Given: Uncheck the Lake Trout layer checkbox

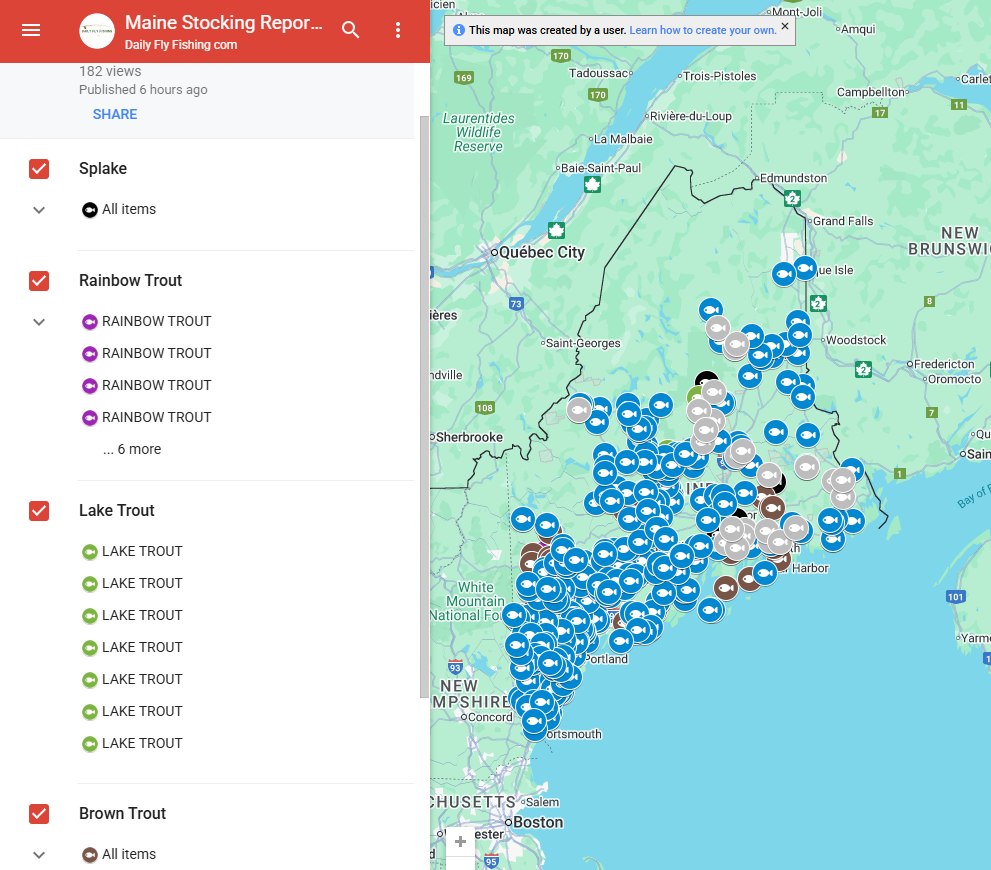Looking at the screenshot, I should click(39, 511).
